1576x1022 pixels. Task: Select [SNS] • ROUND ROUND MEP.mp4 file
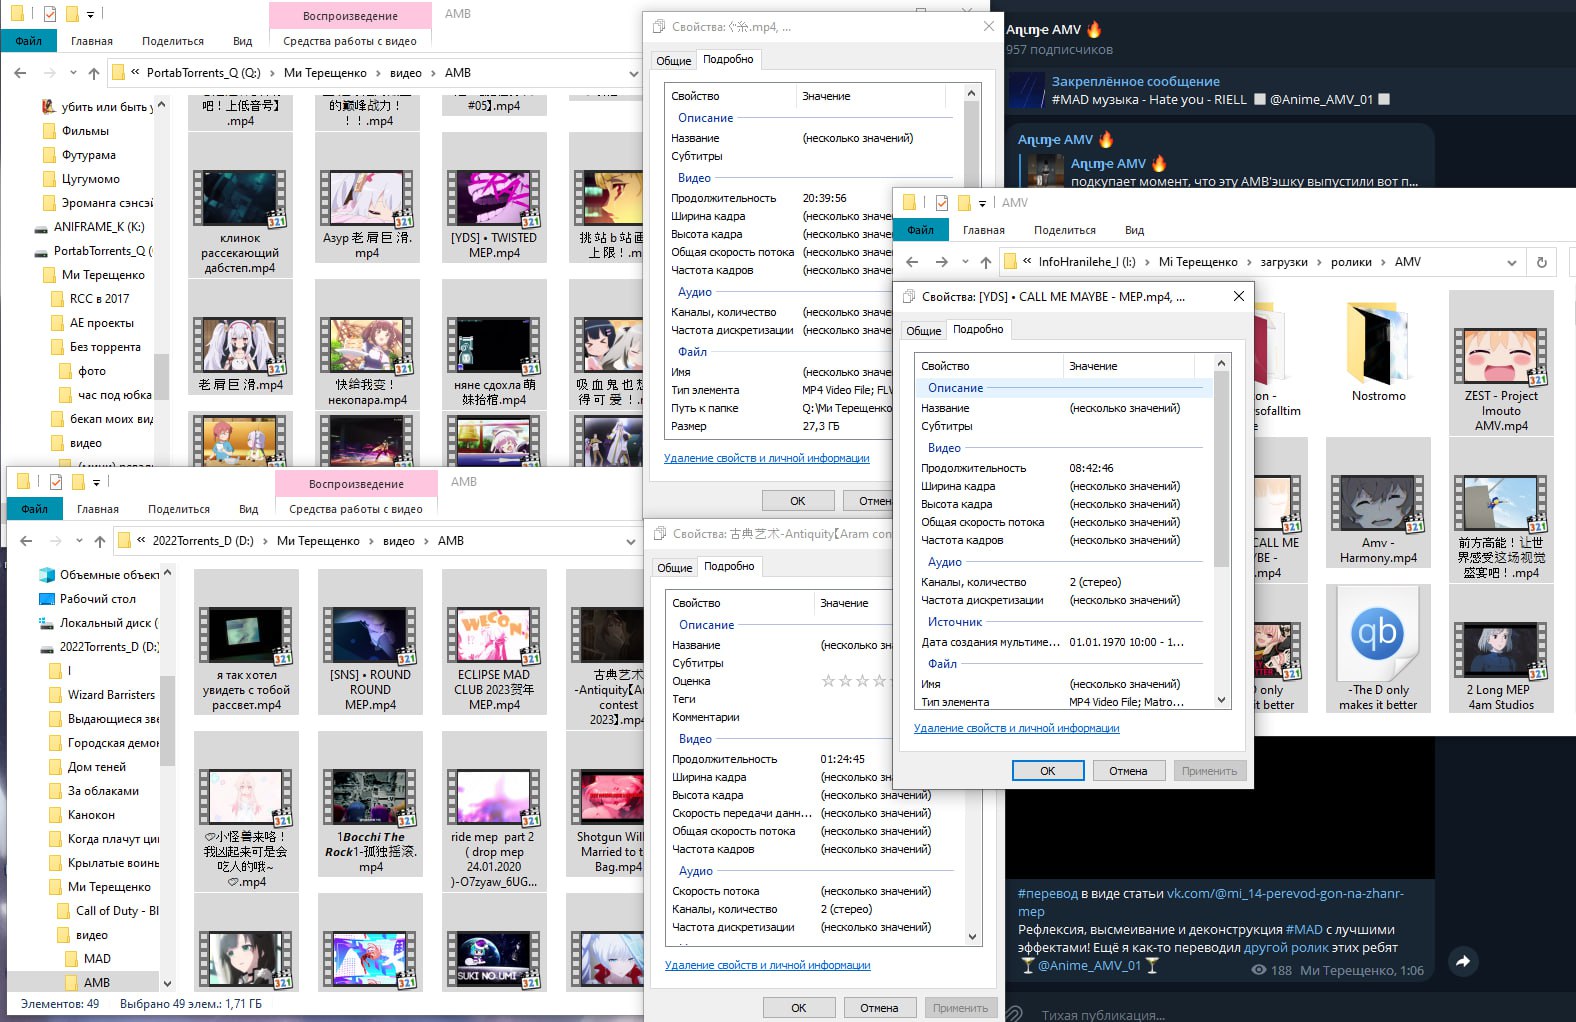[x=370, y=641]
